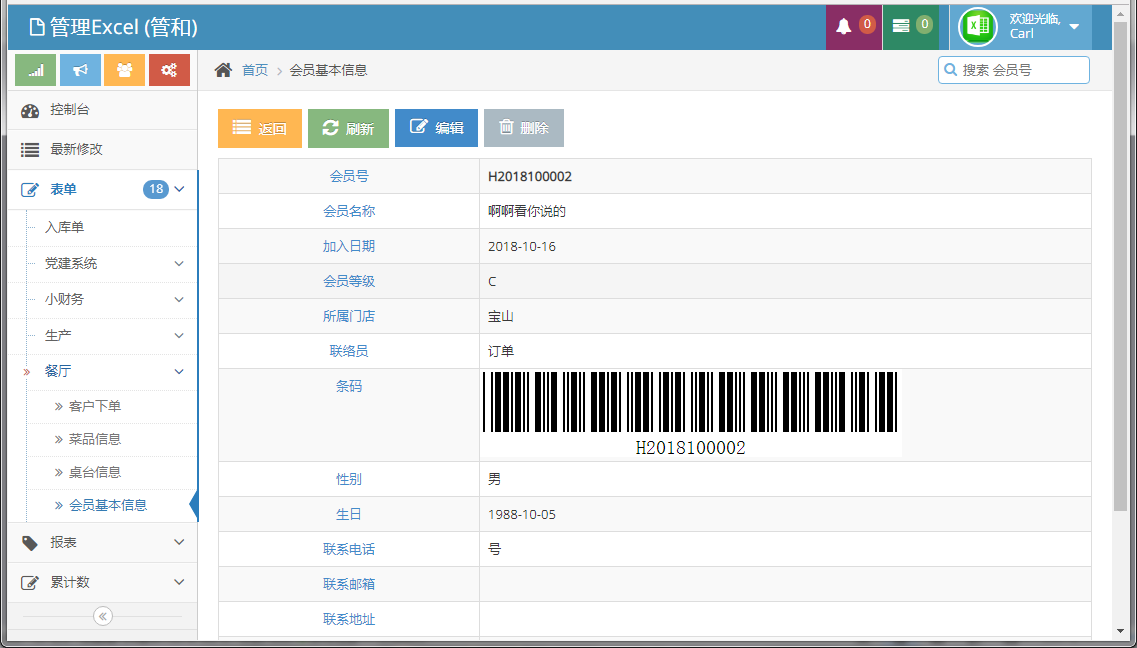
Task: Open the orange users group shortcut
Action: click(x=125, y=70)
